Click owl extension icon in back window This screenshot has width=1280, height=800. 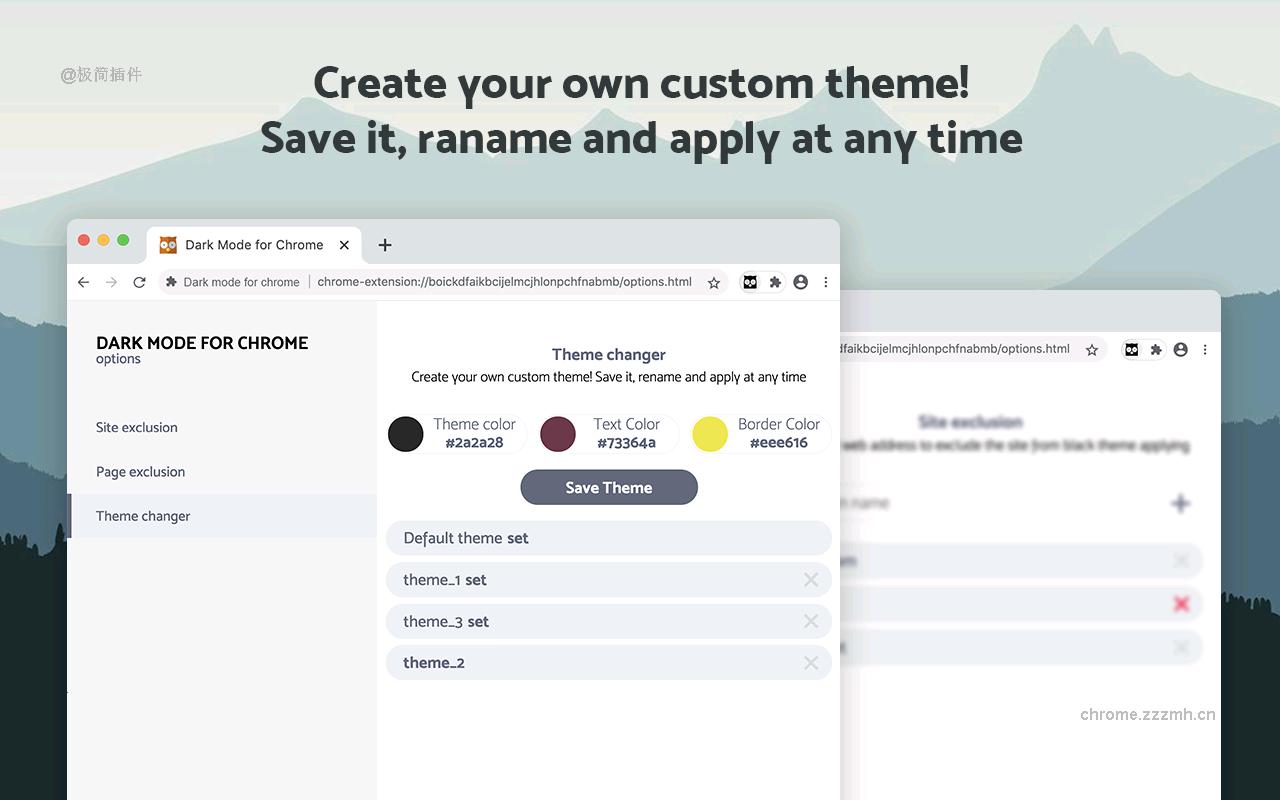(1131, 350)
